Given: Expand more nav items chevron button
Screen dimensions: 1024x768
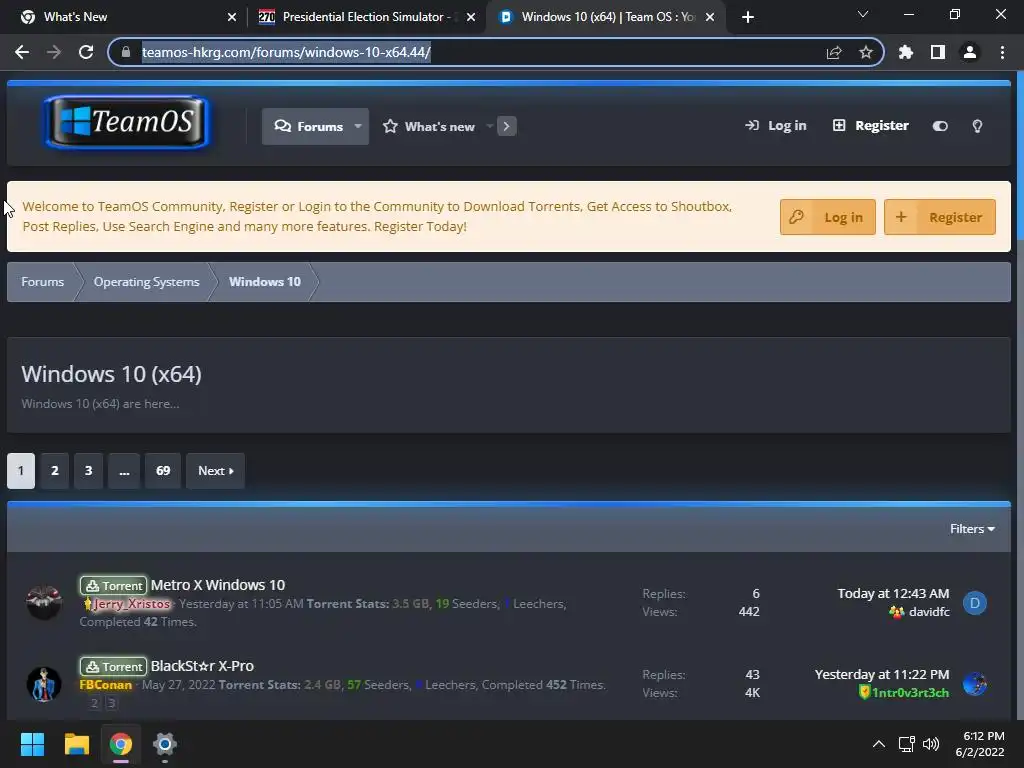Looking at the screenshot, I should pos(506,126).
